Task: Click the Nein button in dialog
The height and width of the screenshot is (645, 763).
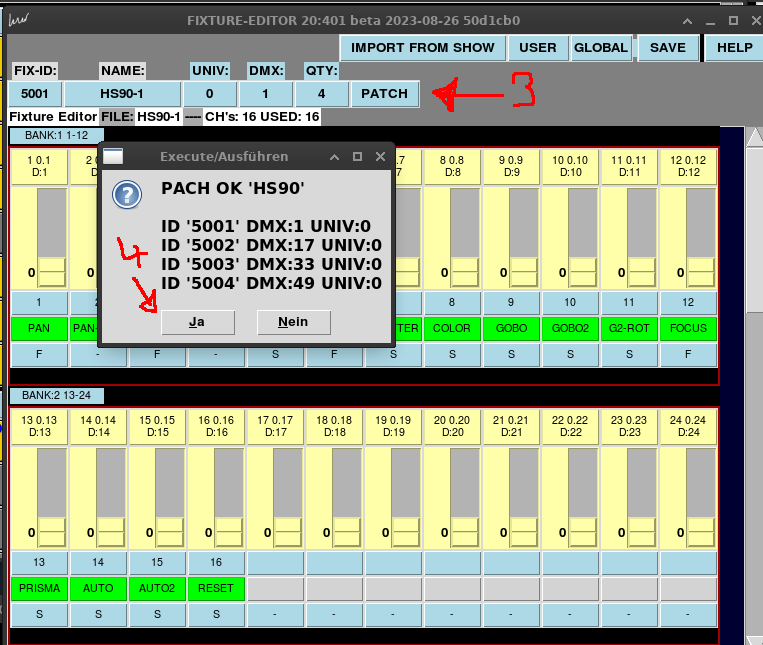Action: tap(293, 322)
